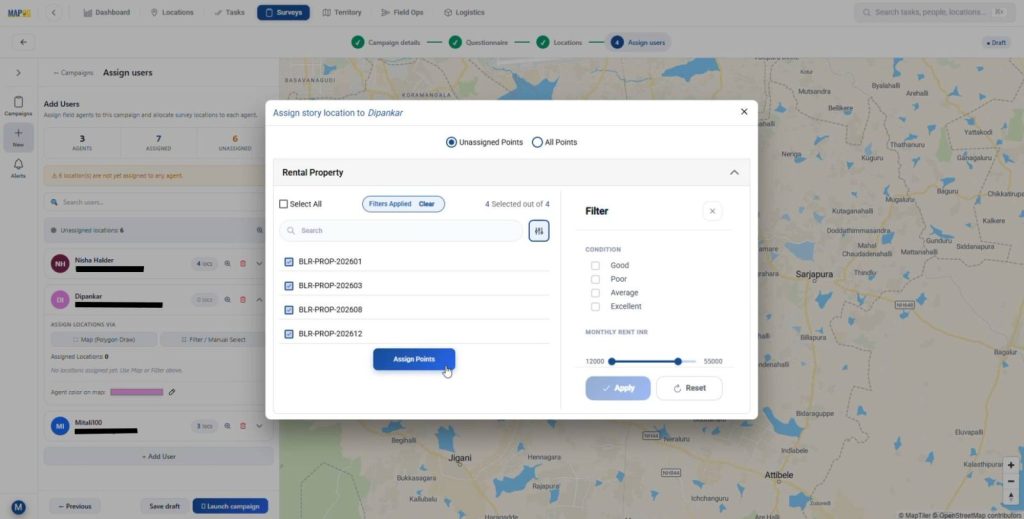Zoom to unassigned locations icon
The image size is (1024, 519).
(x=259, y=230)
